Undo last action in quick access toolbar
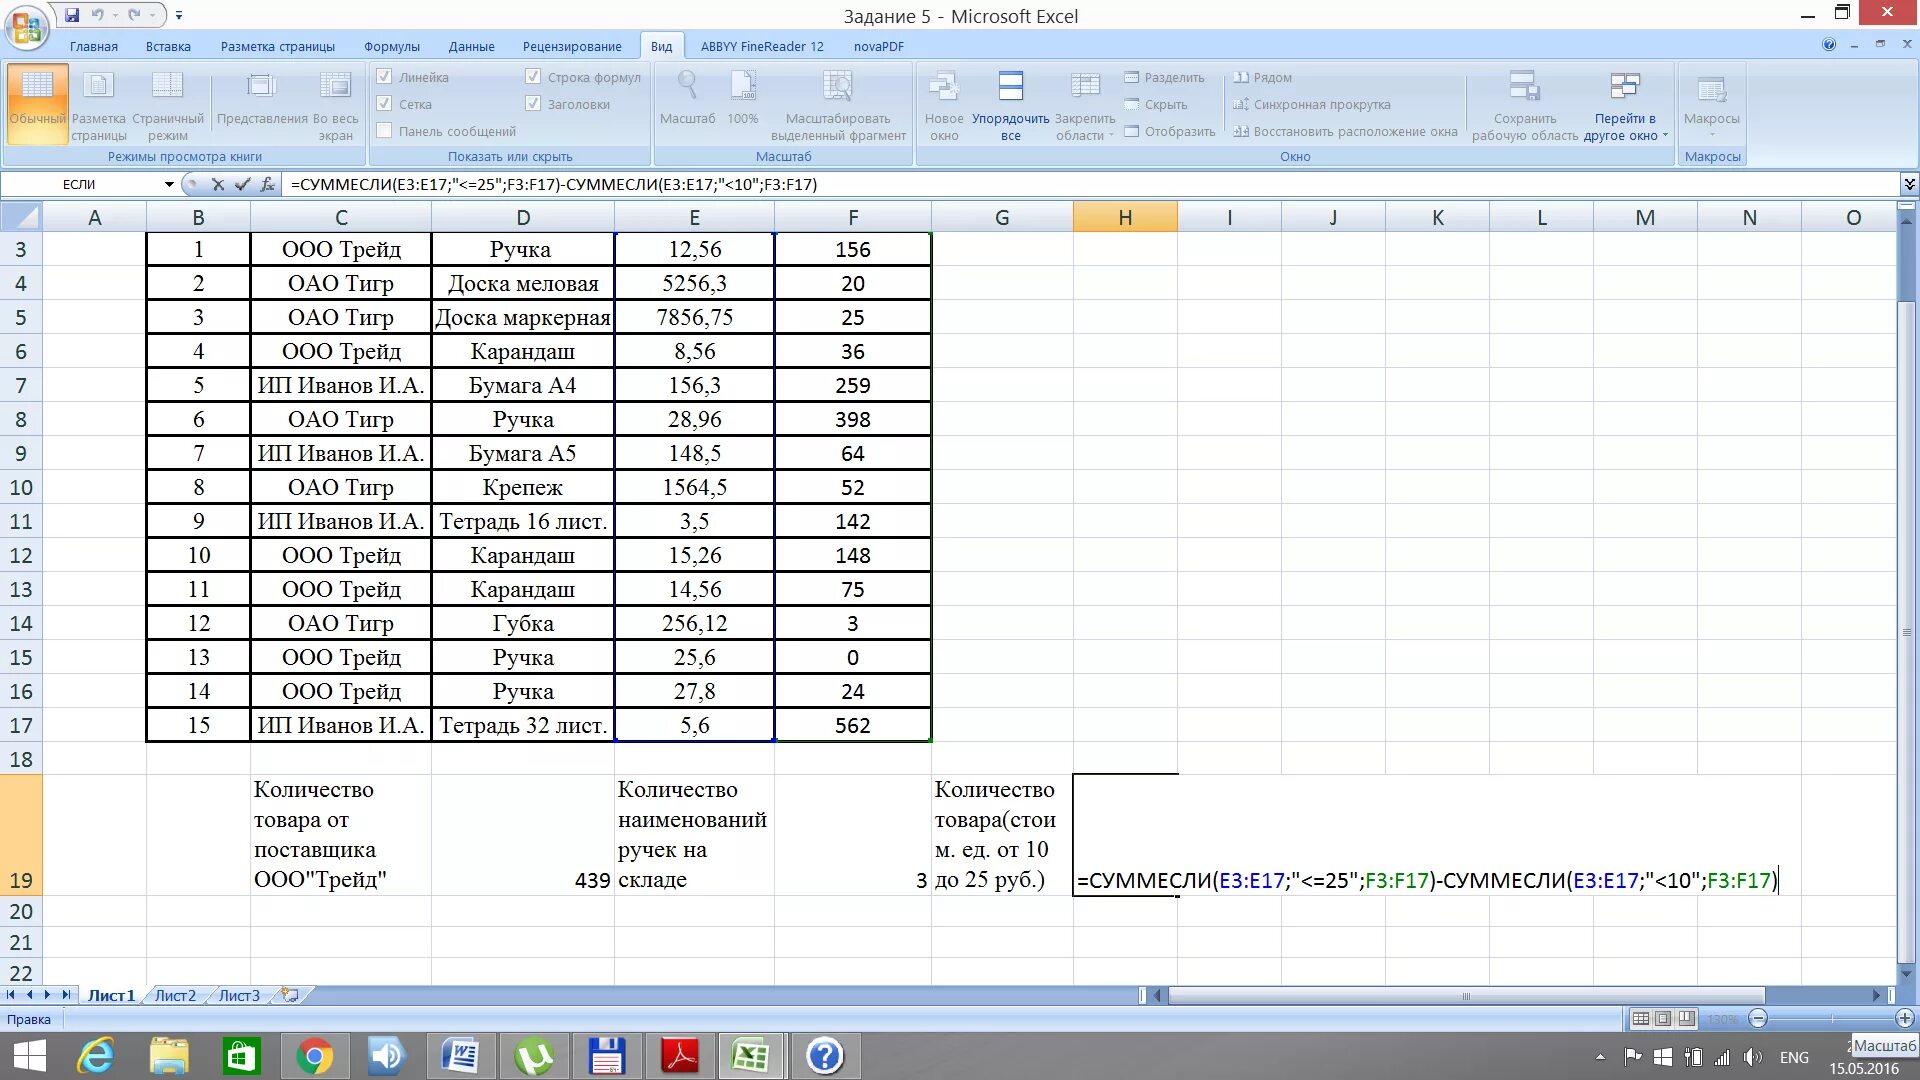This screenshot has width=1920, height=1080. (x=97, y=15)
